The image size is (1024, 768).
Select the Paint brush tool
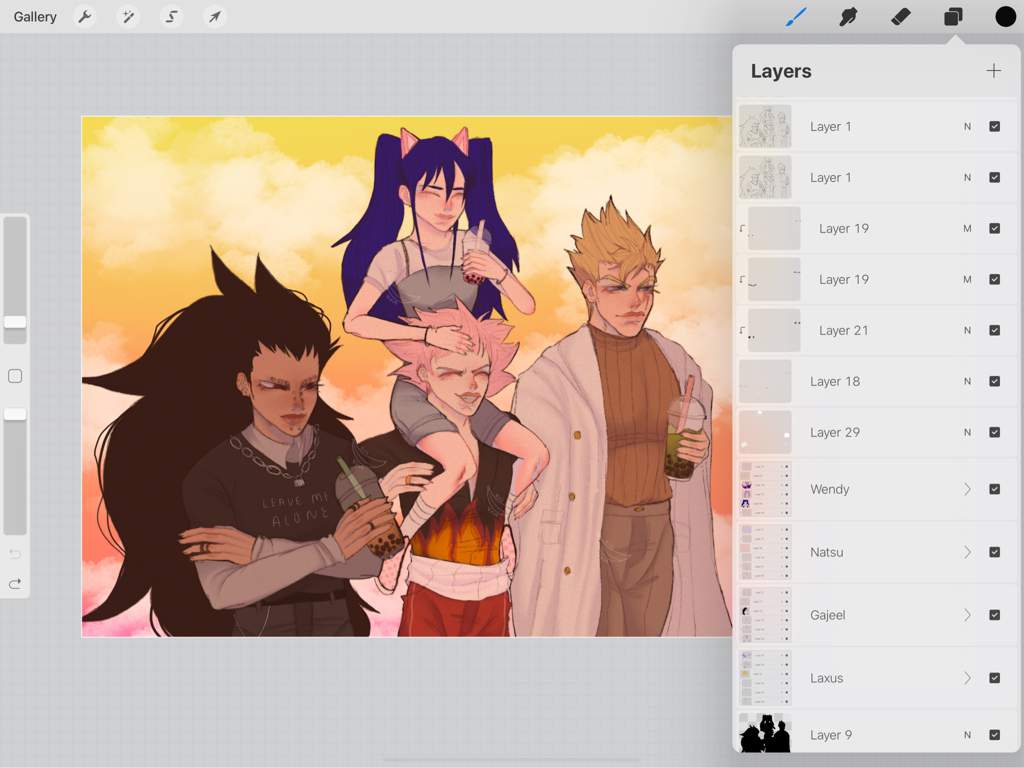[795, 16]
